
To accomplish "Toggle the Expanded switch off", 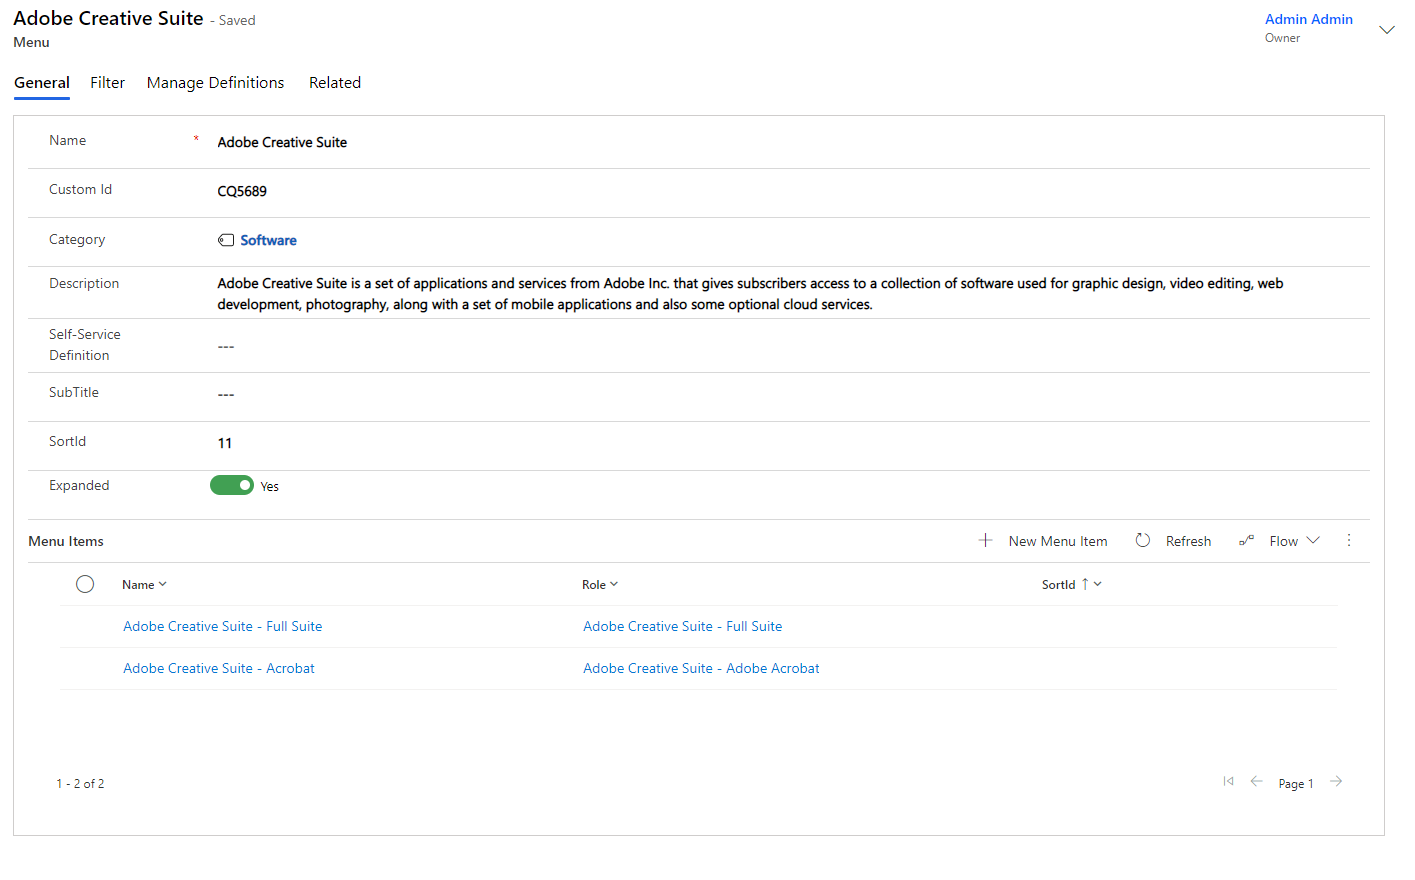I will tap(232, 486).
